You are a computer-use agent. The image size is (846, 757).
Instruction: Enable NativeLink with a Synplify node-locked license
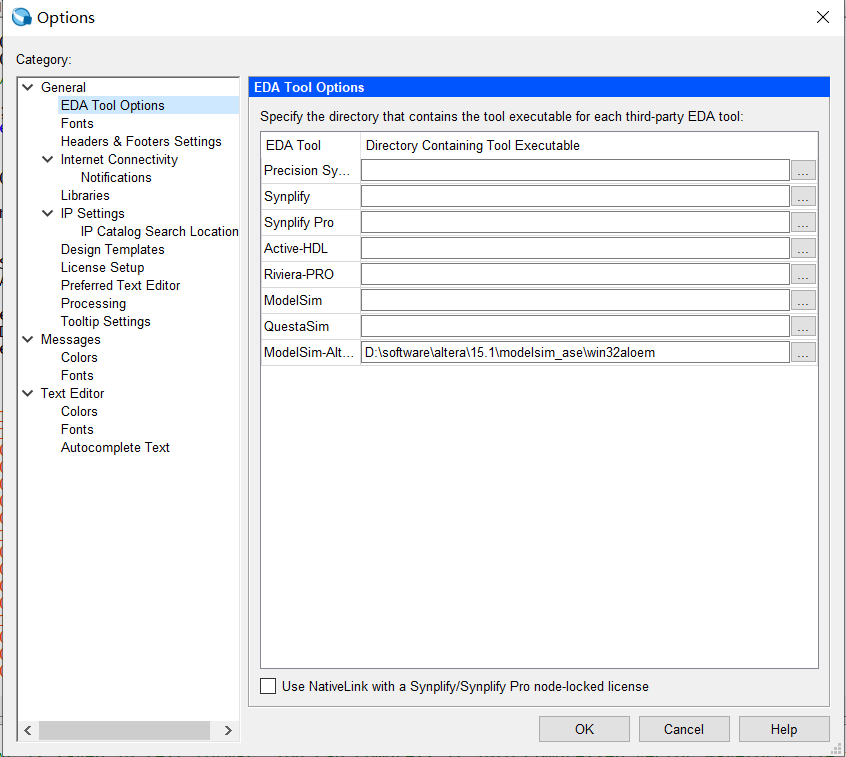tap(268, 686)
